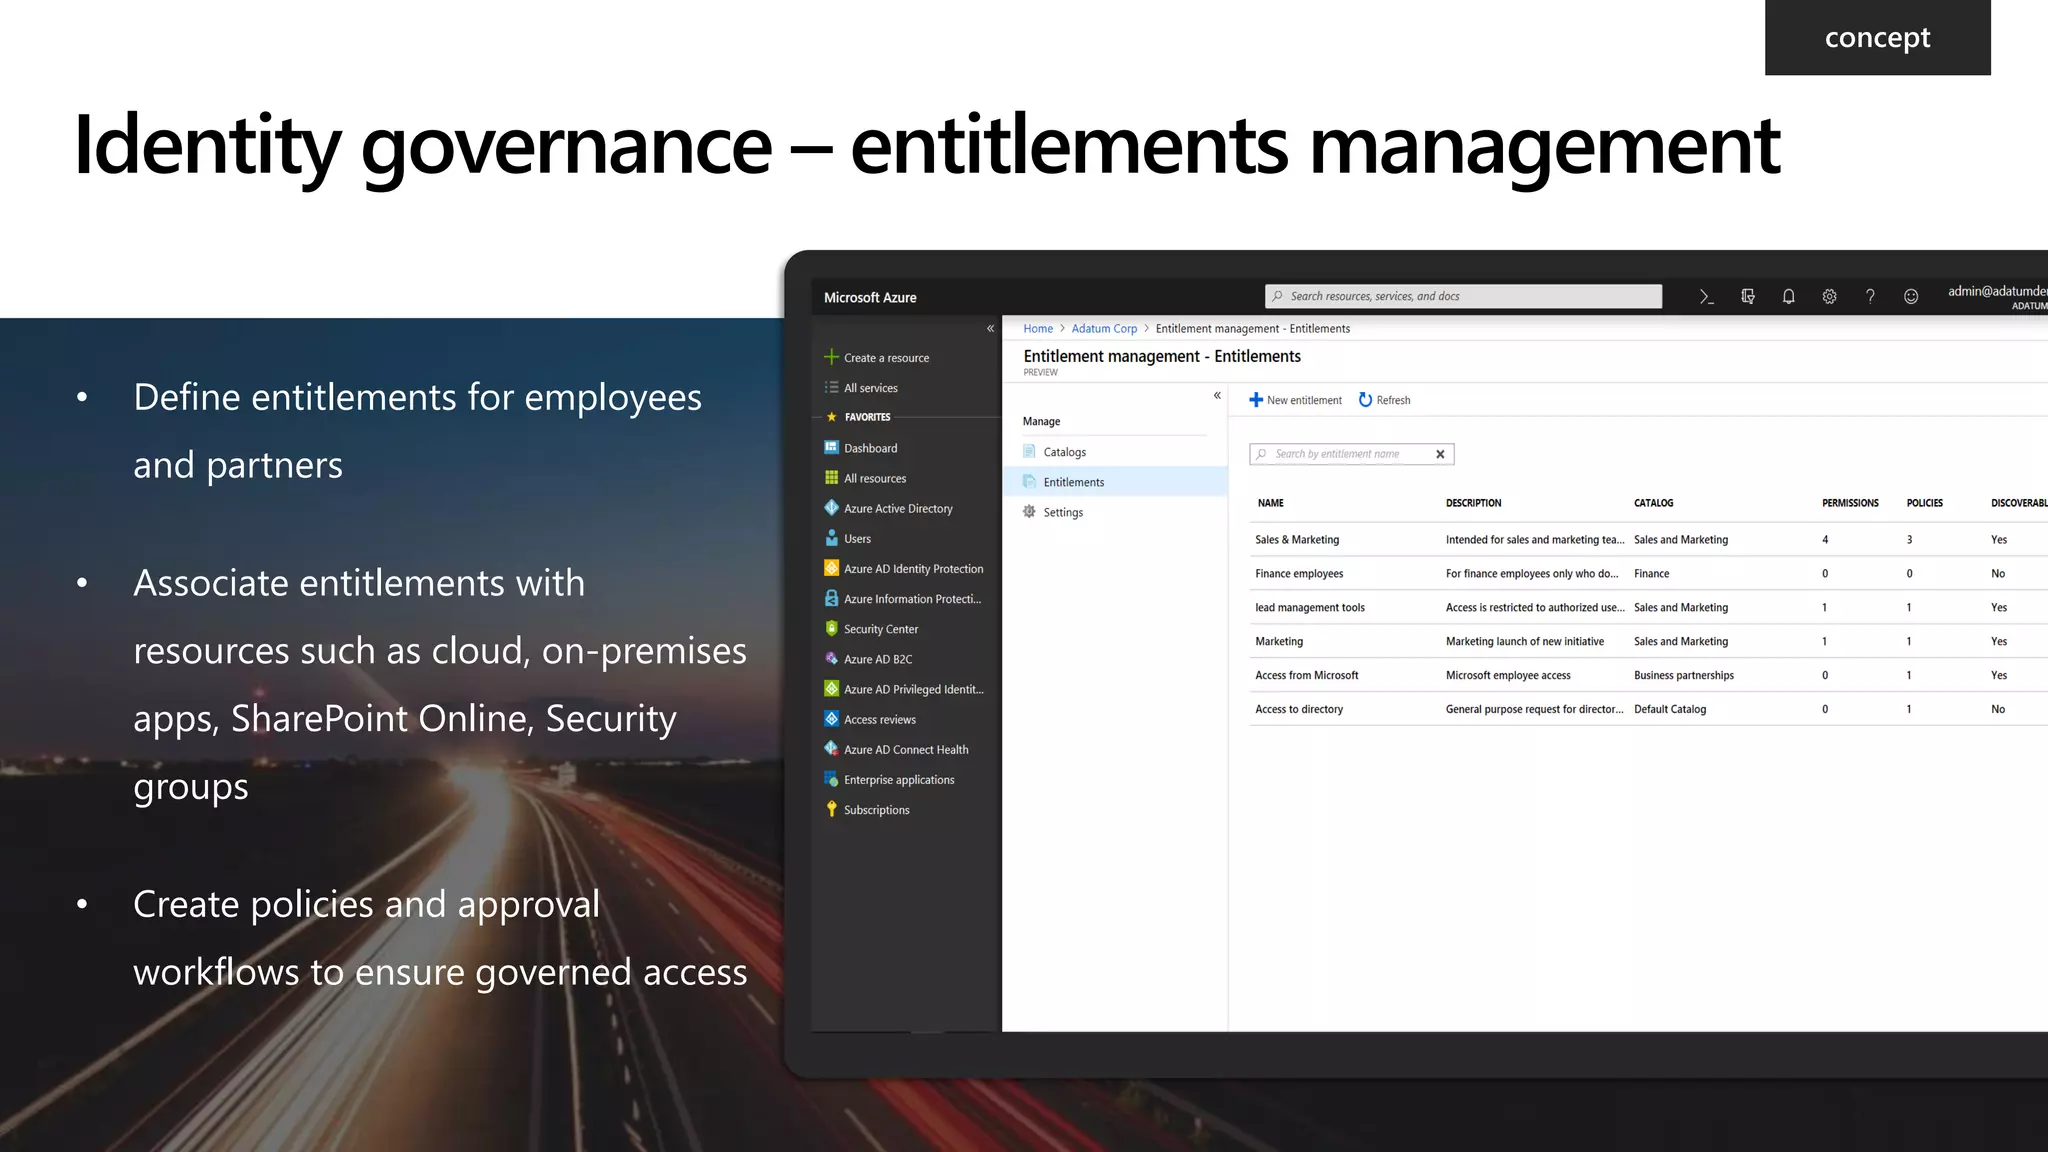The width and height of the screenshot is (2048, 1152).
Task: Click New entitlement button
Action: click(x=1295, y=400)
